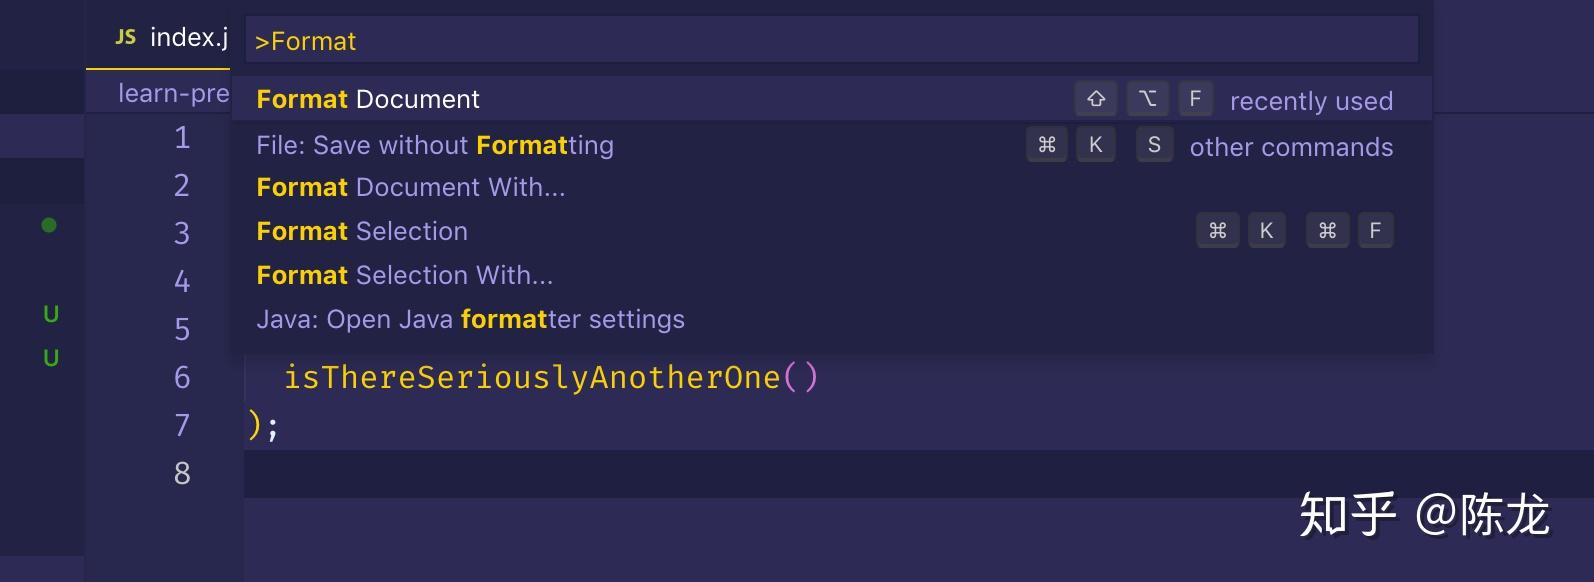The height and width of the screenshot is (582, 1594).
Task: Click the F key badge beside Format Document
Action: (x=1195, y=99)
